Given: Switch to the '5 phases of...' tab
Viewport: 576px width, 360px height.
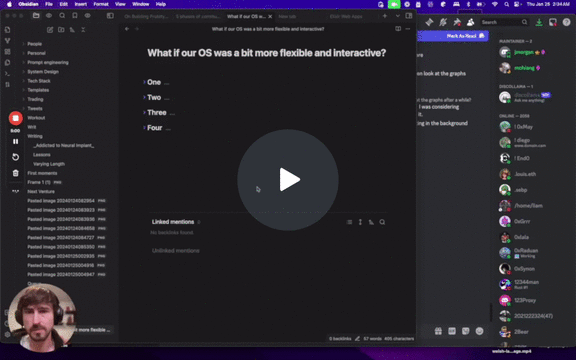Looking at the screenshot, I should coord(198,17).
